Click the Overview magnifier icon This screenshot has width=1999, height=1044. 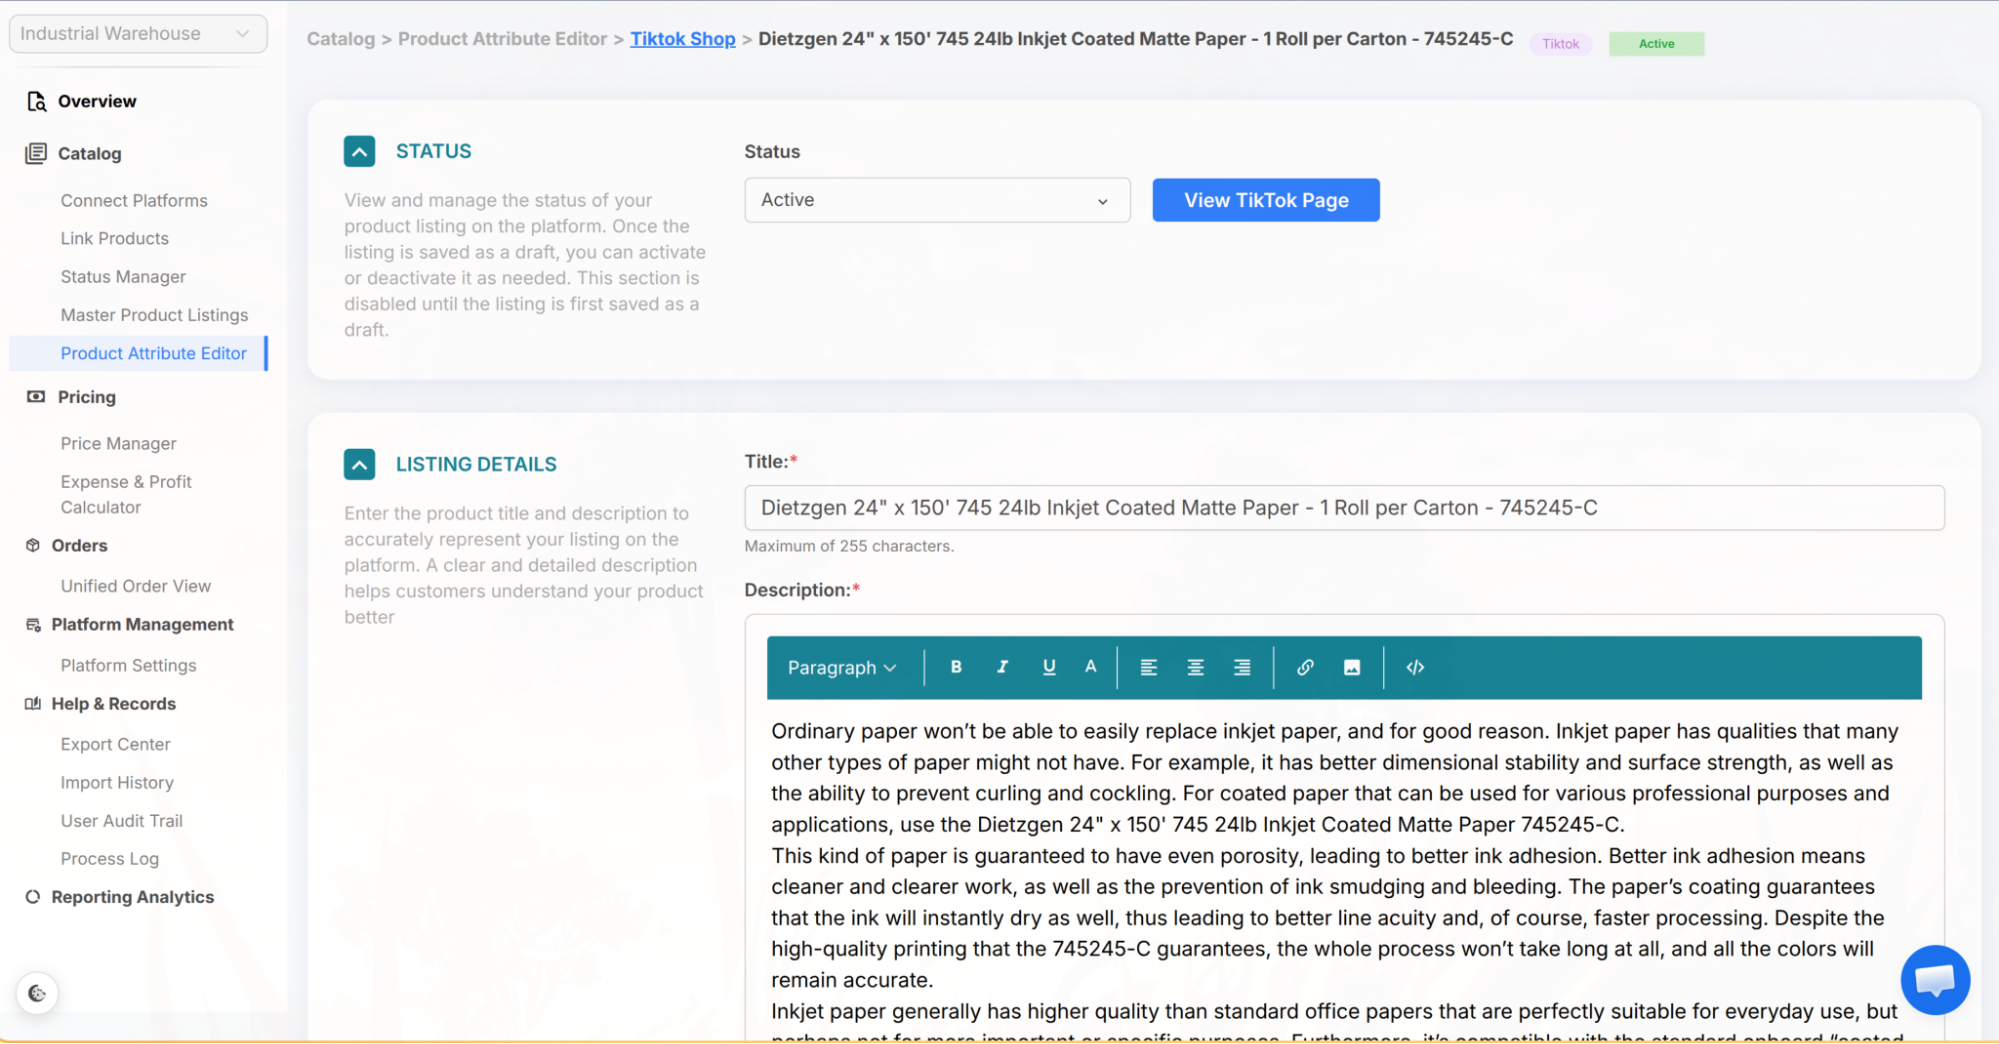(37, 101)
